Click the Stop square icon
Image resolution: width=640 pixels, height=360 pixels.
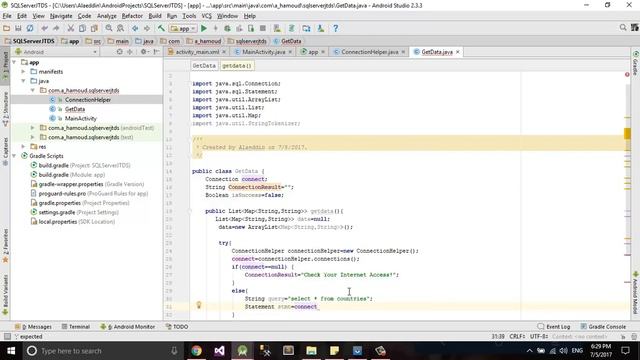[x=263, y=28]
